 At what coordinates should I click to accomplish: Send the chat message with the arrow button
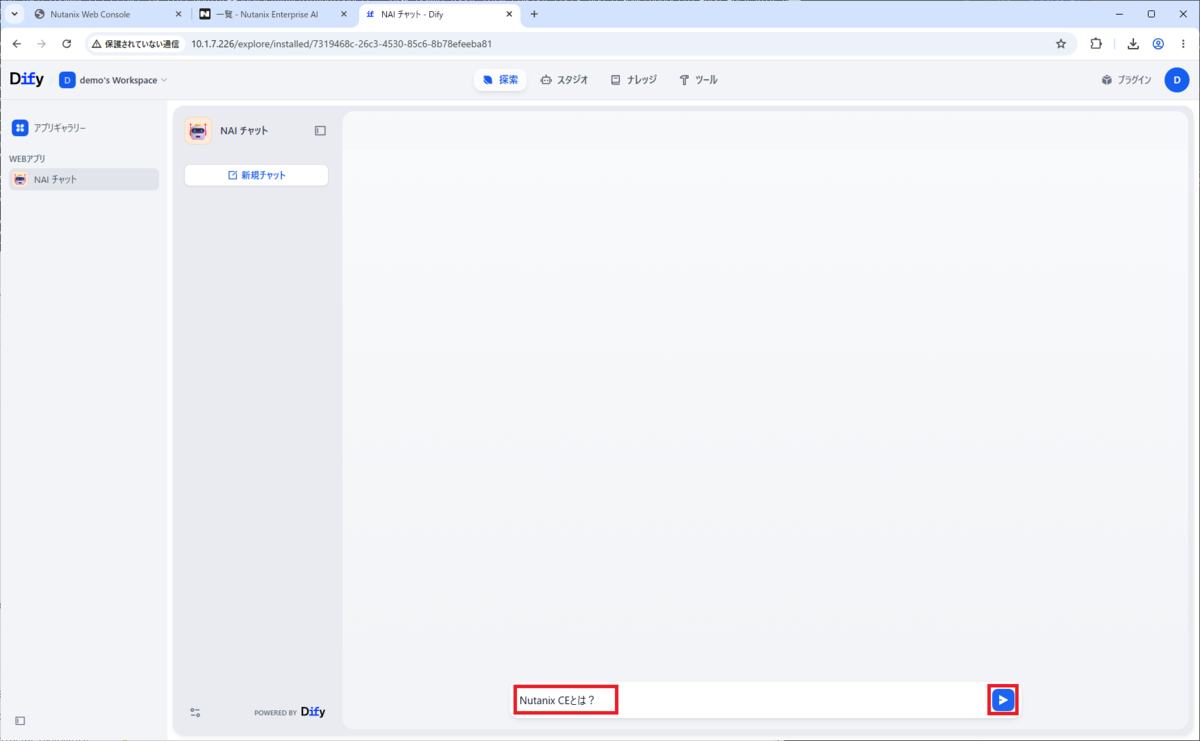coord(1003,700)
